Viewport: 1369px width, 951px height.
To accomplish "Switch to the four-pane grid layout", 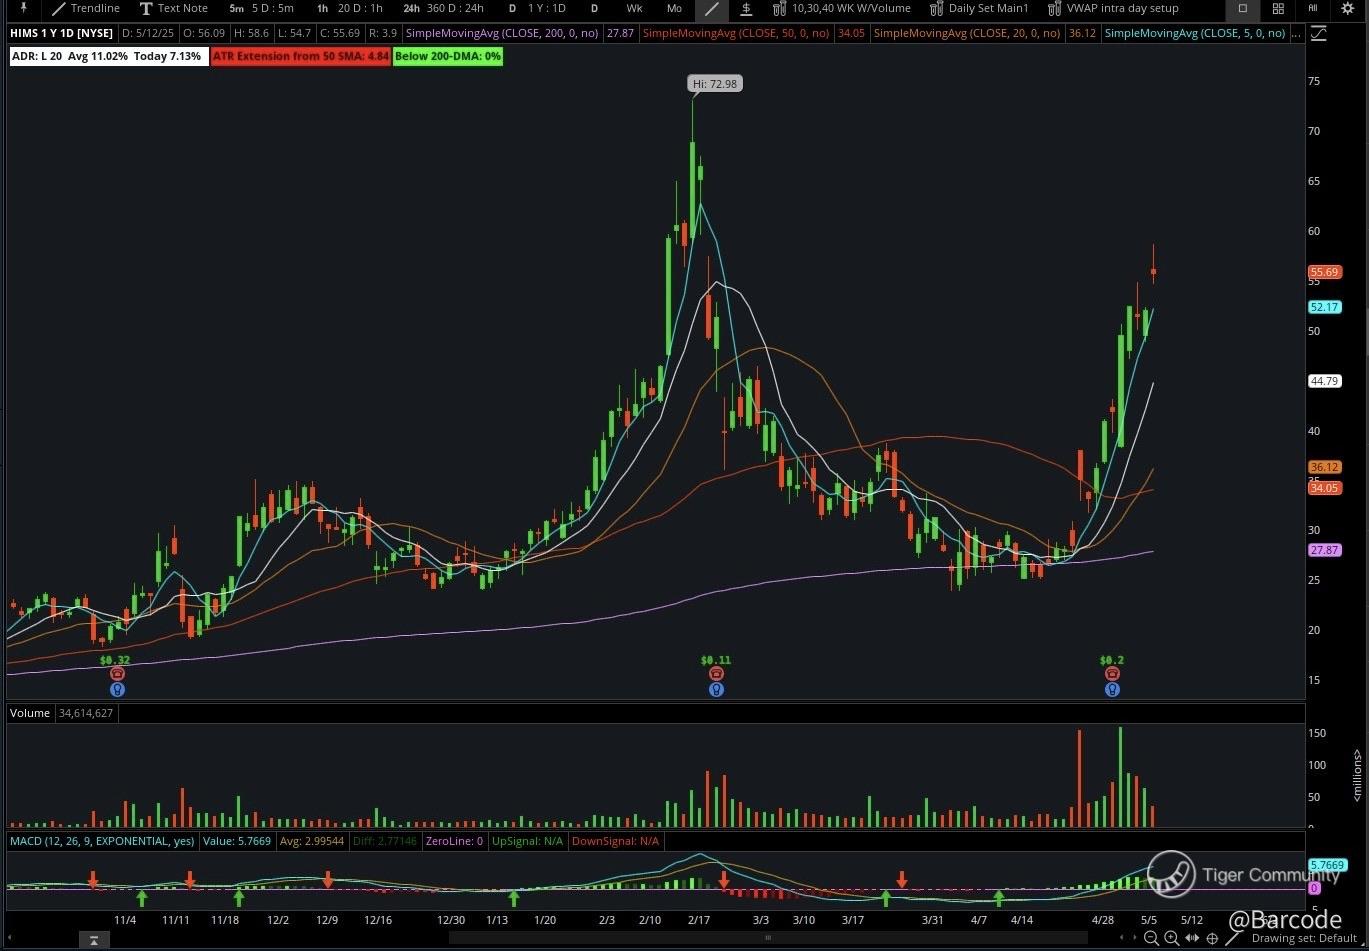I will (1278, 8).
